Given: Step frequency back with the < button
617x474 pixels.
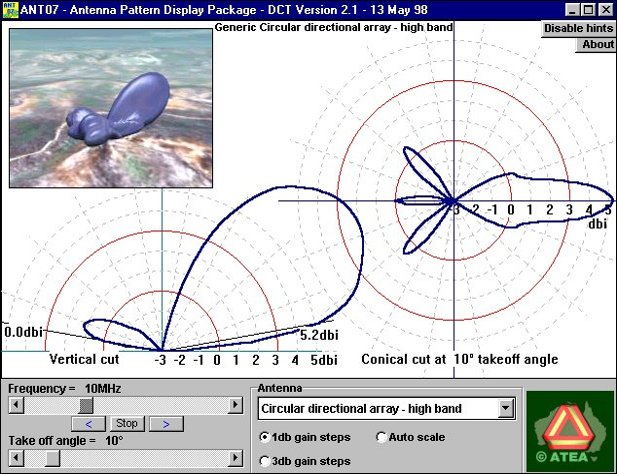Looking at the screenshot, I should point(89,424).
